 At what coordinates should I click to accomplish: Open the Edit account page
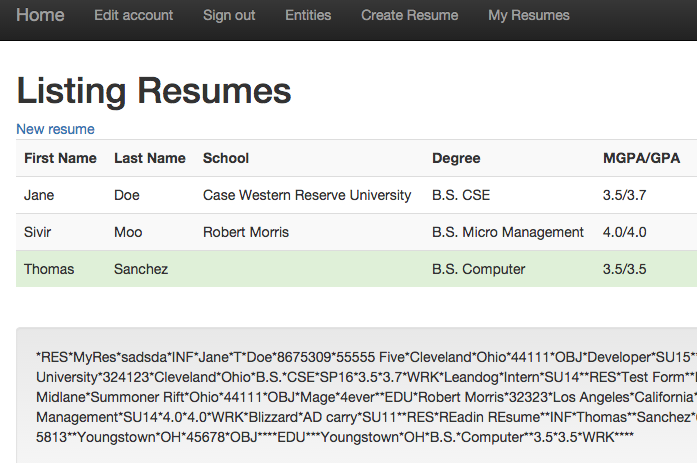(133, 15)
